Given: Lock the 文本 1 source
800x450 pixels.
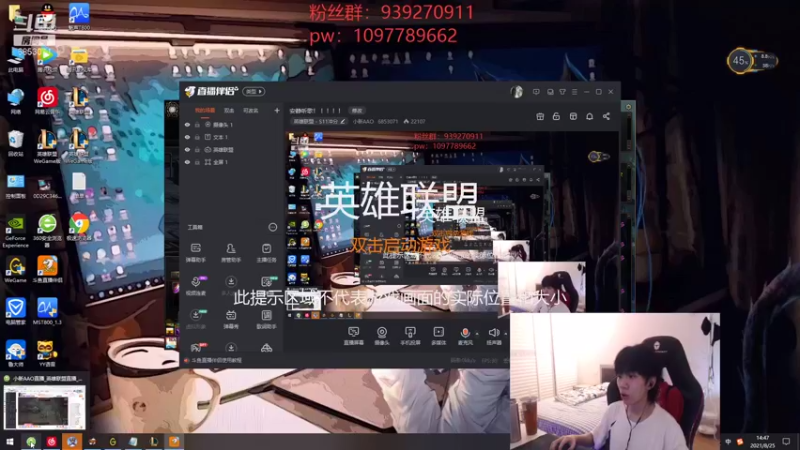Looking at the screenshot, I should point(197,137).
